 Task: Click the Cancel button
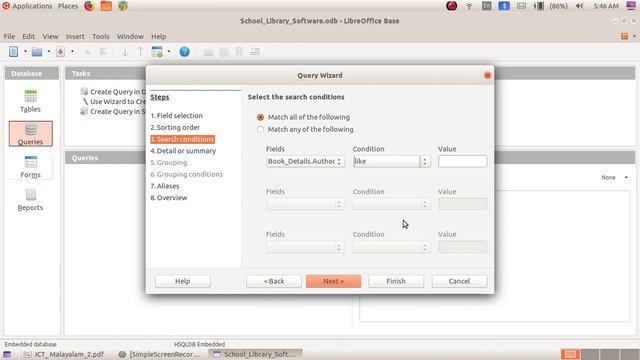(459, 281)
